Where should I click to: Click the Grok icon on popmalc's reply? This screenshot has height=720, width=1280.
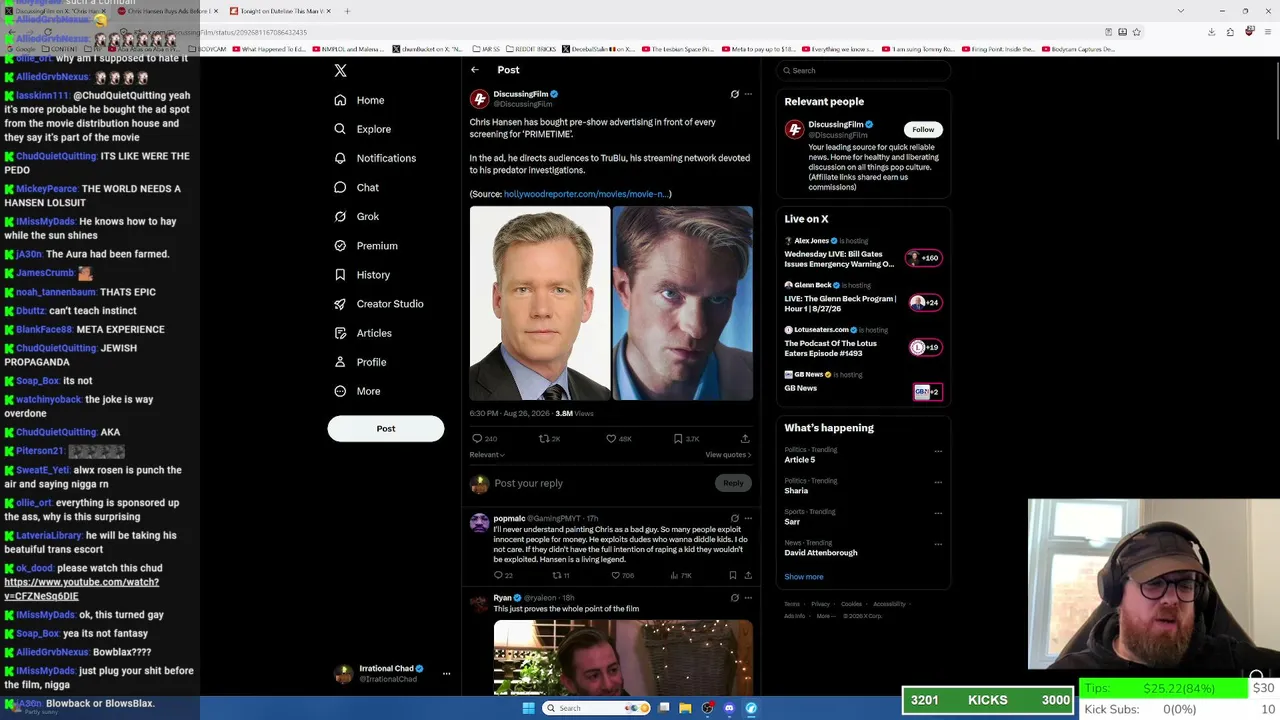click(734, 518)
